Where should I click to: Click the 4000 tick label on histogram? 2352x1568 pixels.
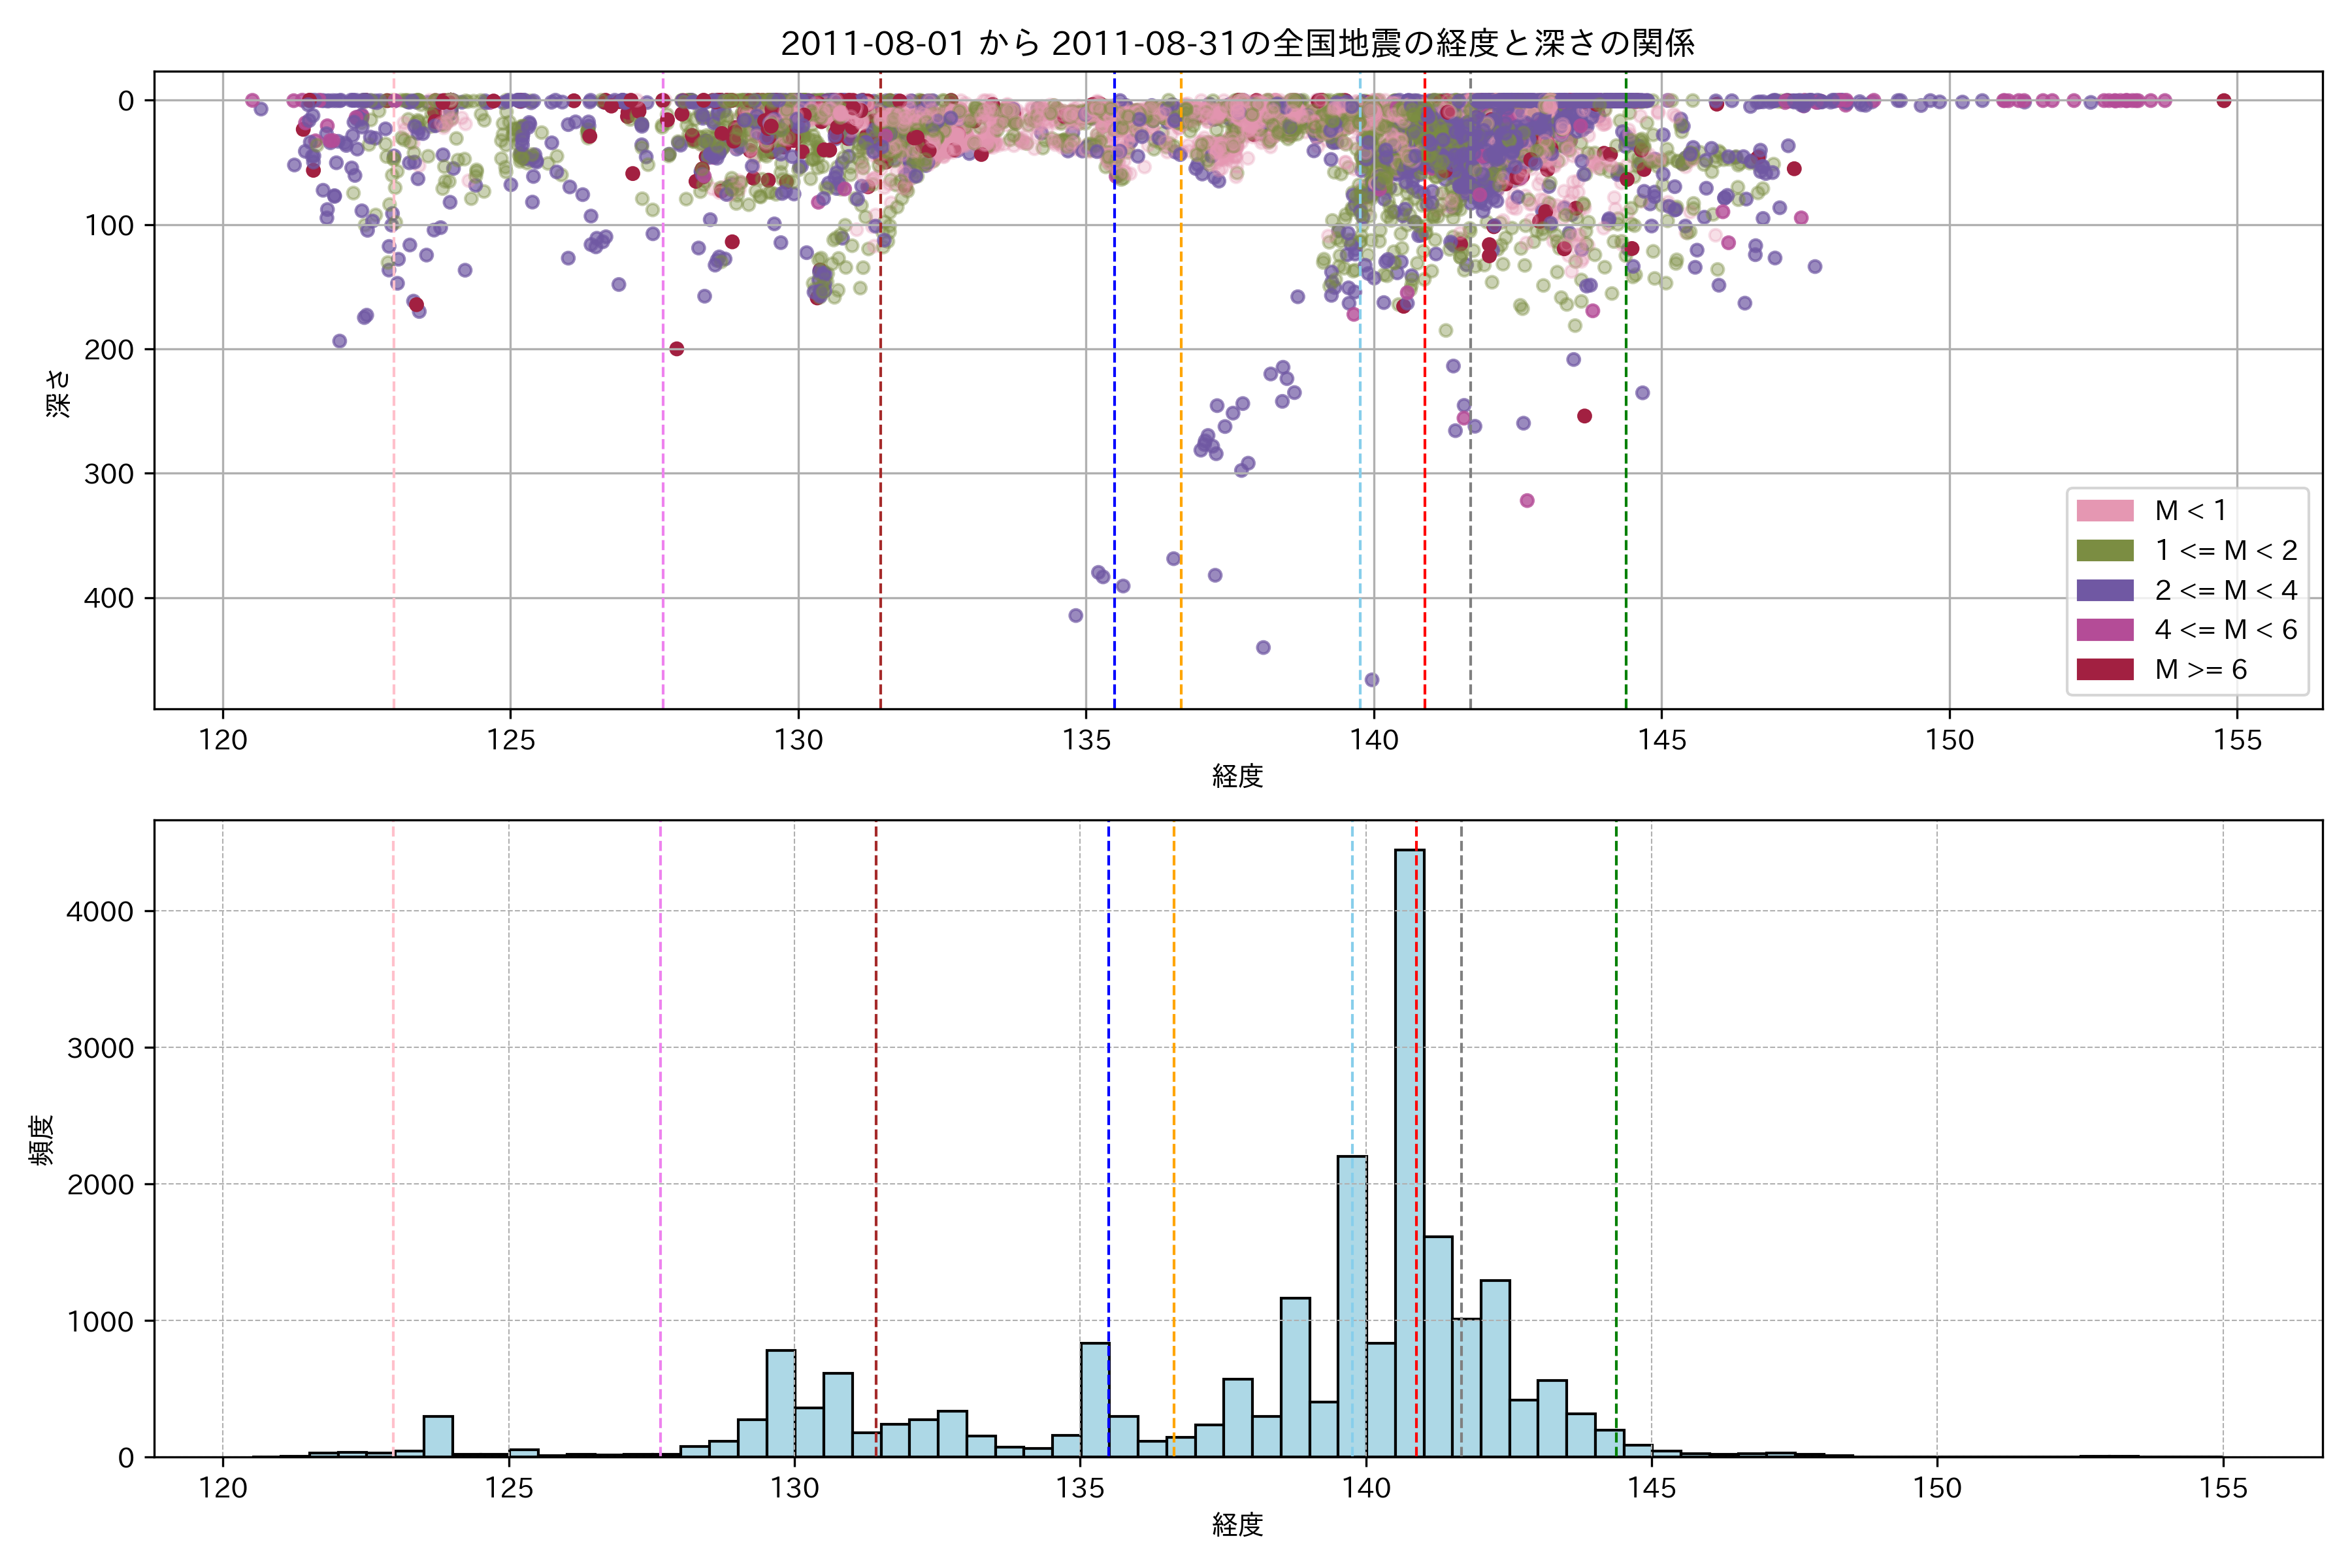pos(100,912)
